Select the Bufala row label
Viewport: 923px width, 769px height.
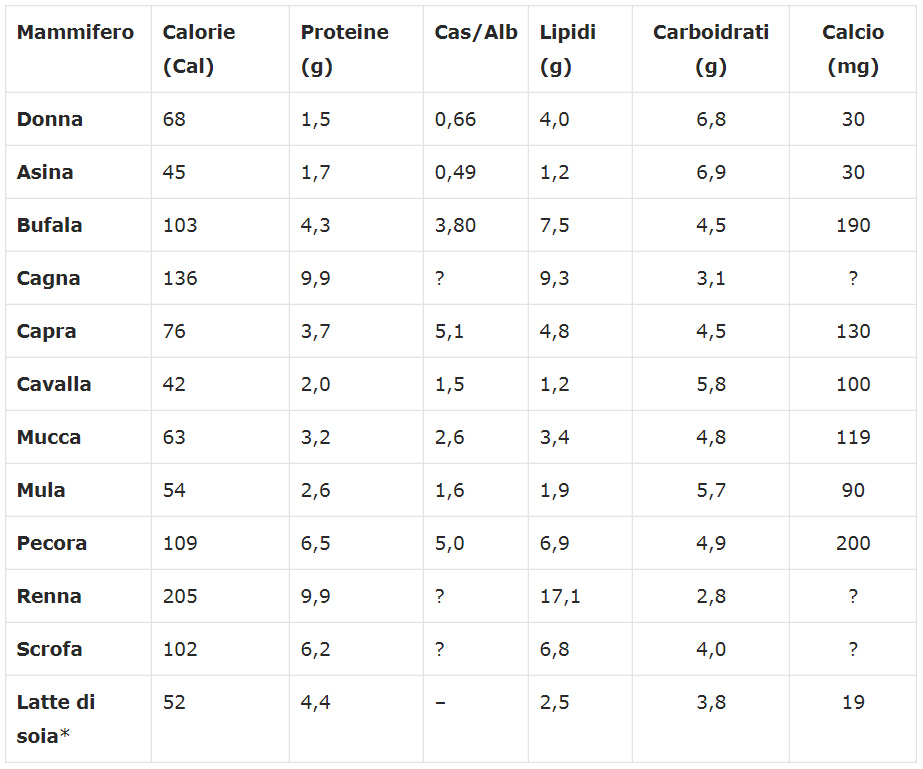50,225
